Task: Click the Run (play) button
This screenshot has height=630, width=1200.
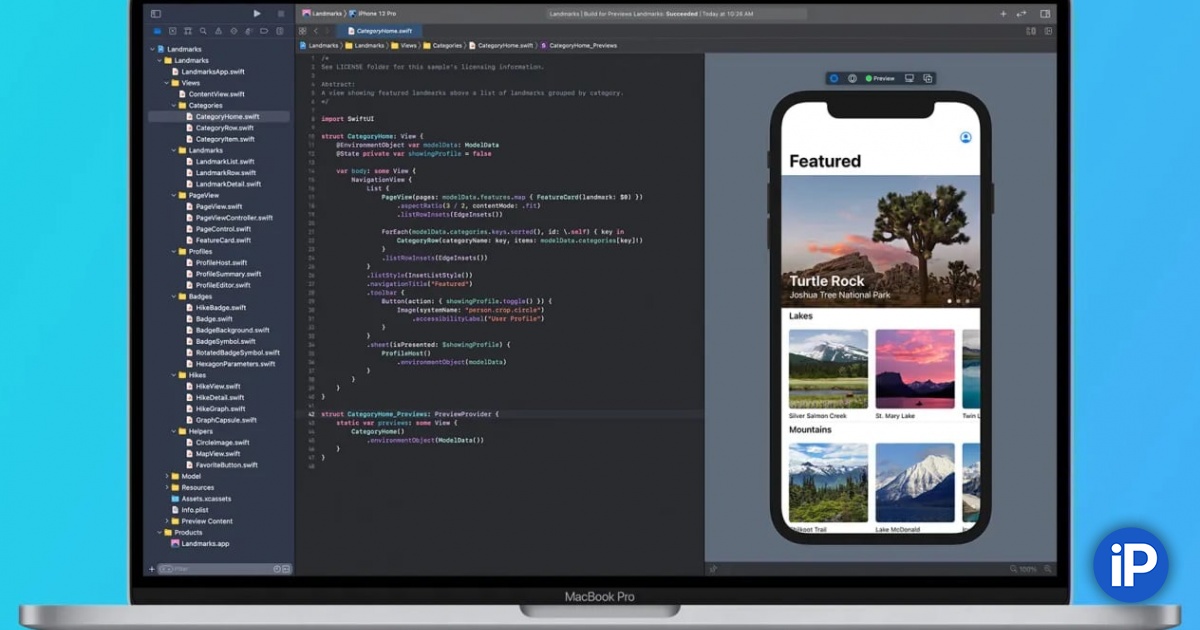Action: [x=257, y=14]
